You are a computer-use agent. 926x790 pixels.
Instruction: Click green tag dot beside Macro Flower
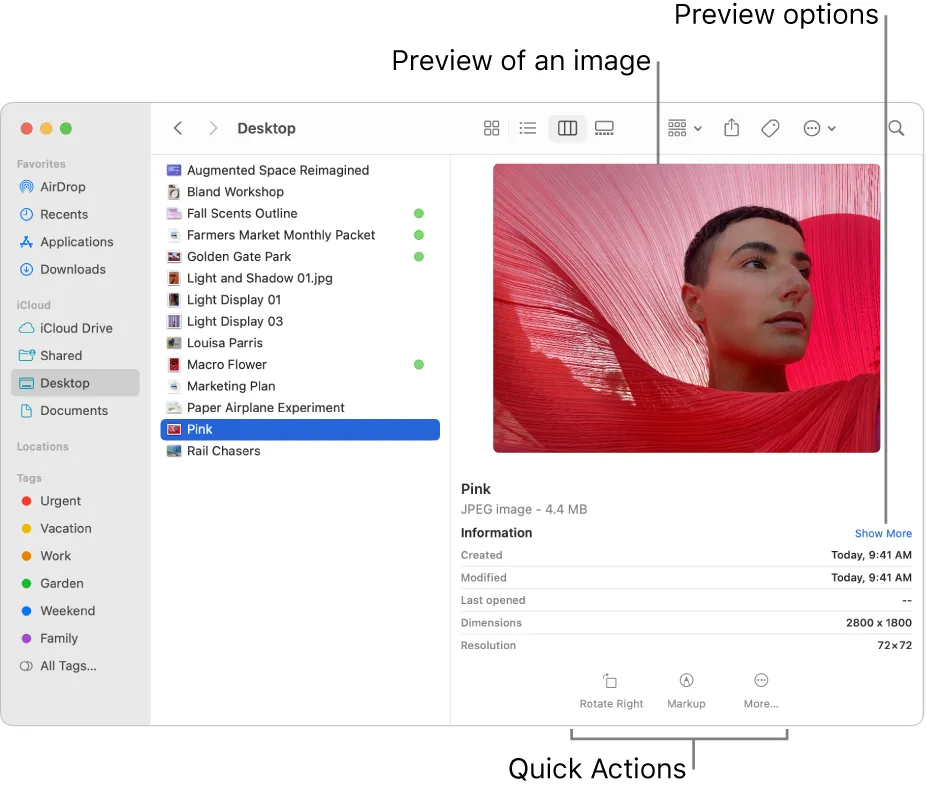(x=419, y=364)
